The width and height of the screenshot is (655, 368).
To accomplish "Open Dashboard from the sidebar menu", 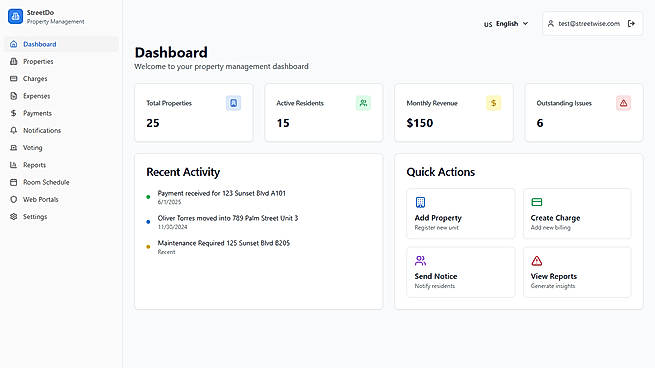I will 61,44.
